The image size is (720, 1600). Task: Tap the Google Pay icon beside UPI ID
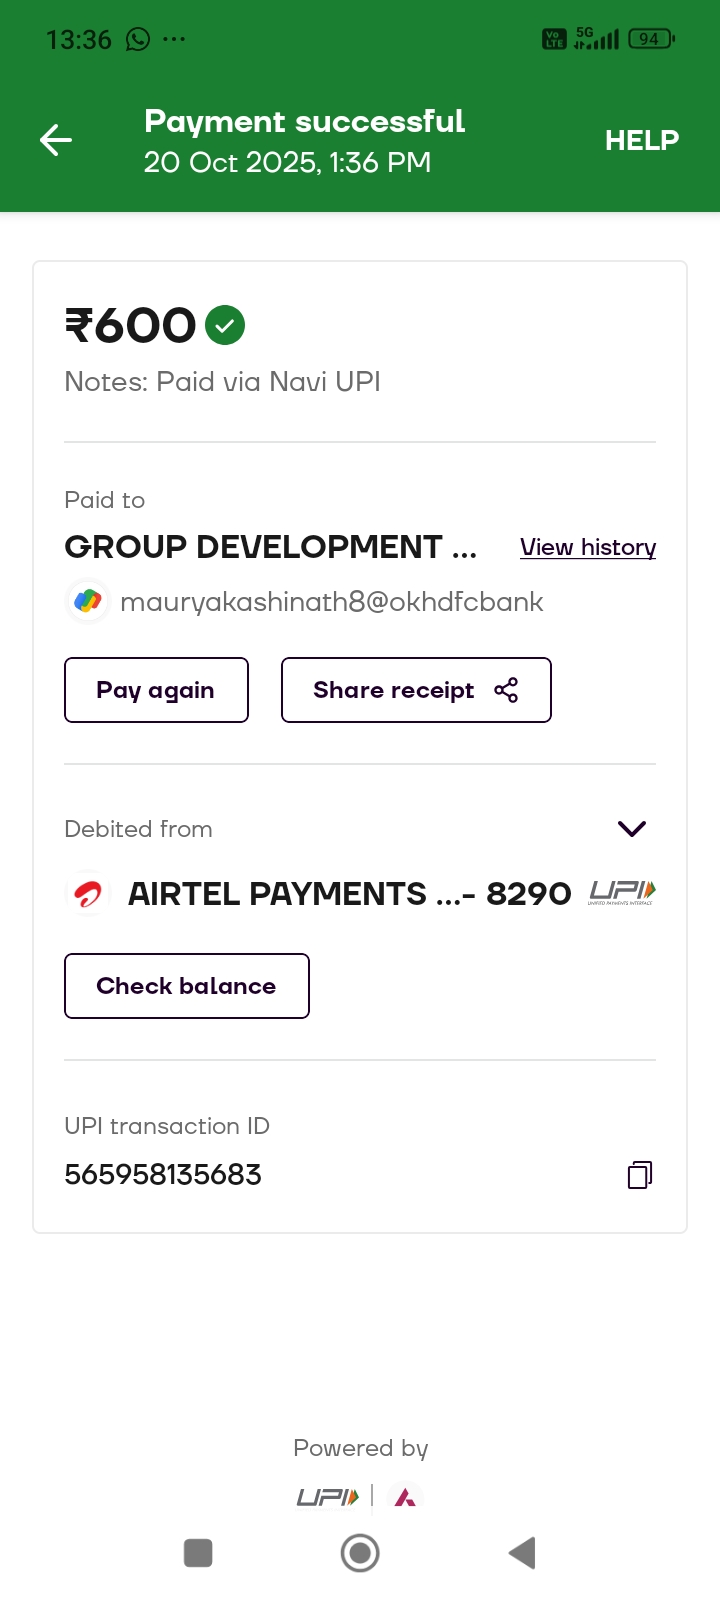point(88,601)
